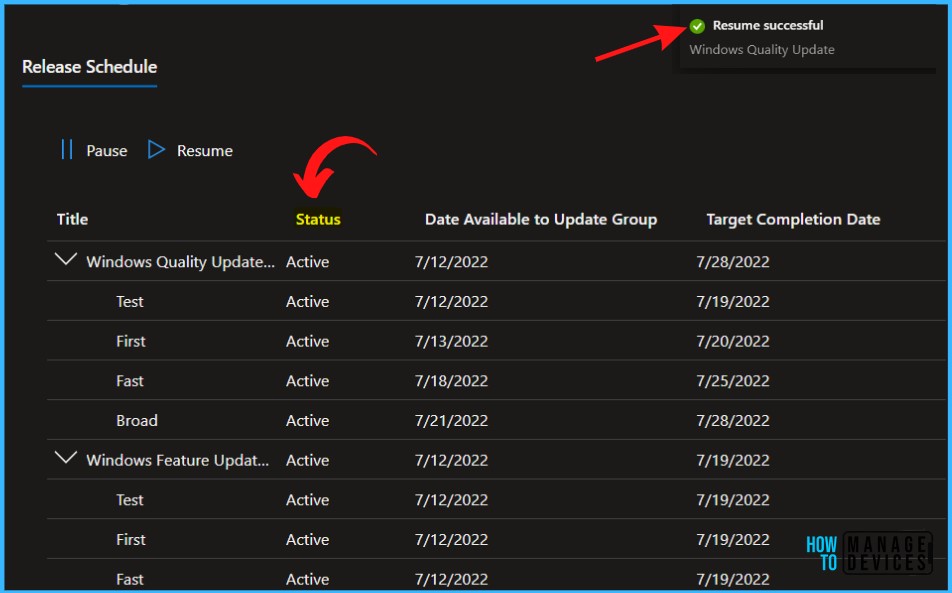Select the Windows Feature Update row title
The width and height of the screenshot is (952, 593).
click(177, 461)
